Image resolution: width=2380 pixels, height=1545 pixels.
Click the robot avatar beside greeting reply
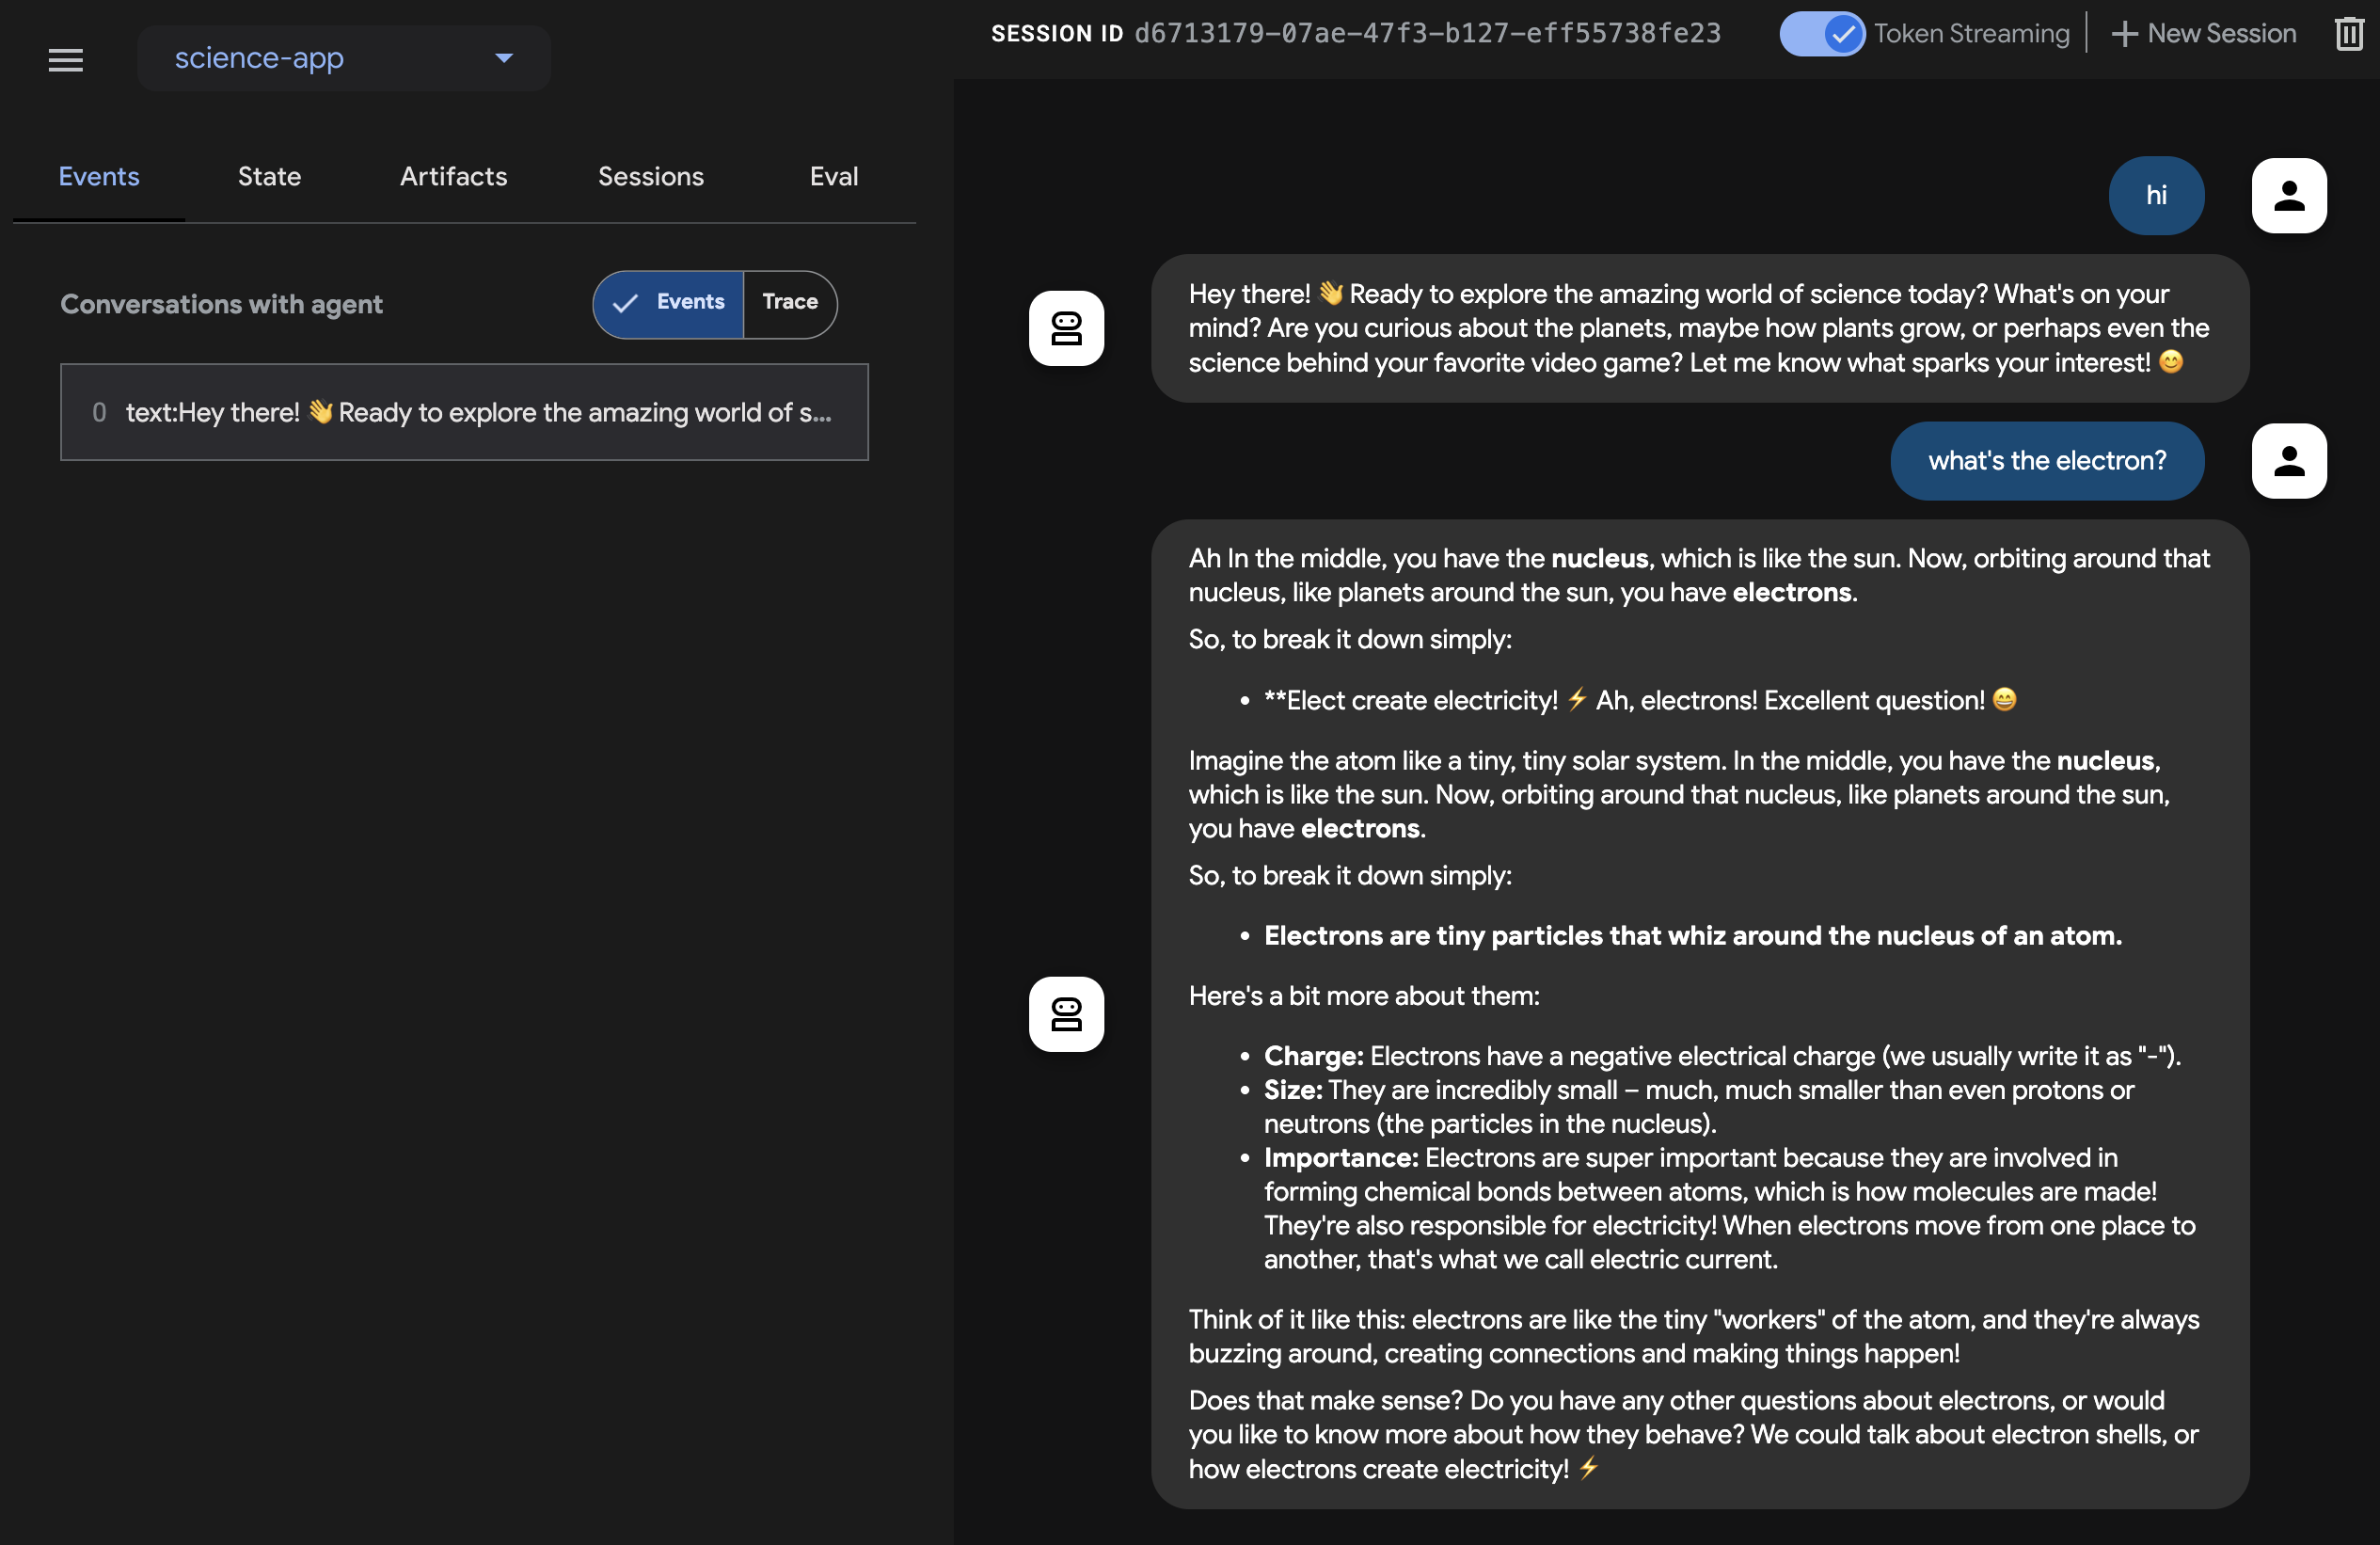click(x=1066, y=328)
